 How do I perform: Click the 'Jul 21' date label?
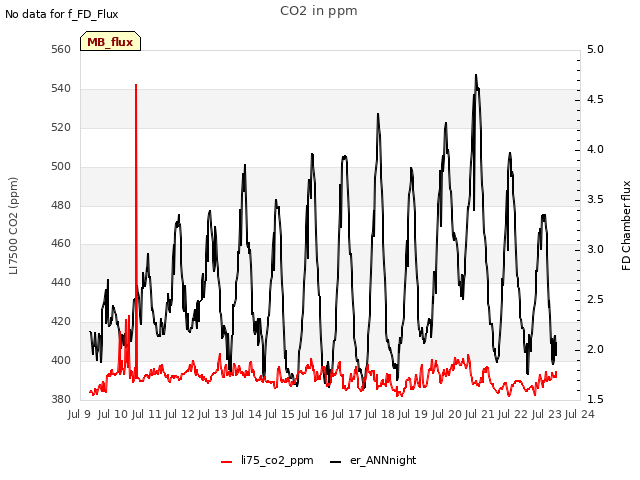(x=480, y=414)
